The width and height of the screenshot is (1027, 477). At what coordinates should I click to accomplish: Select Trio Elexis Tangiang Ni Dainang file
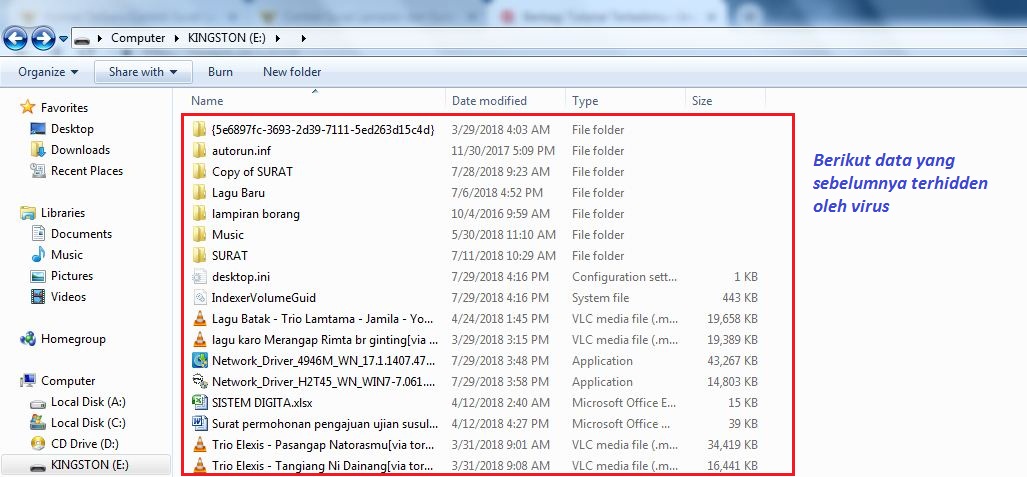point(322,466)
